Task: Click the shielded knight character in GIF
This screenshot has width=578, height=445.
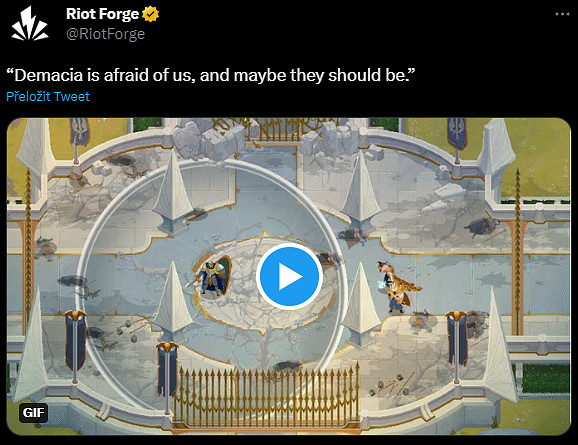Action: [213, 276]
